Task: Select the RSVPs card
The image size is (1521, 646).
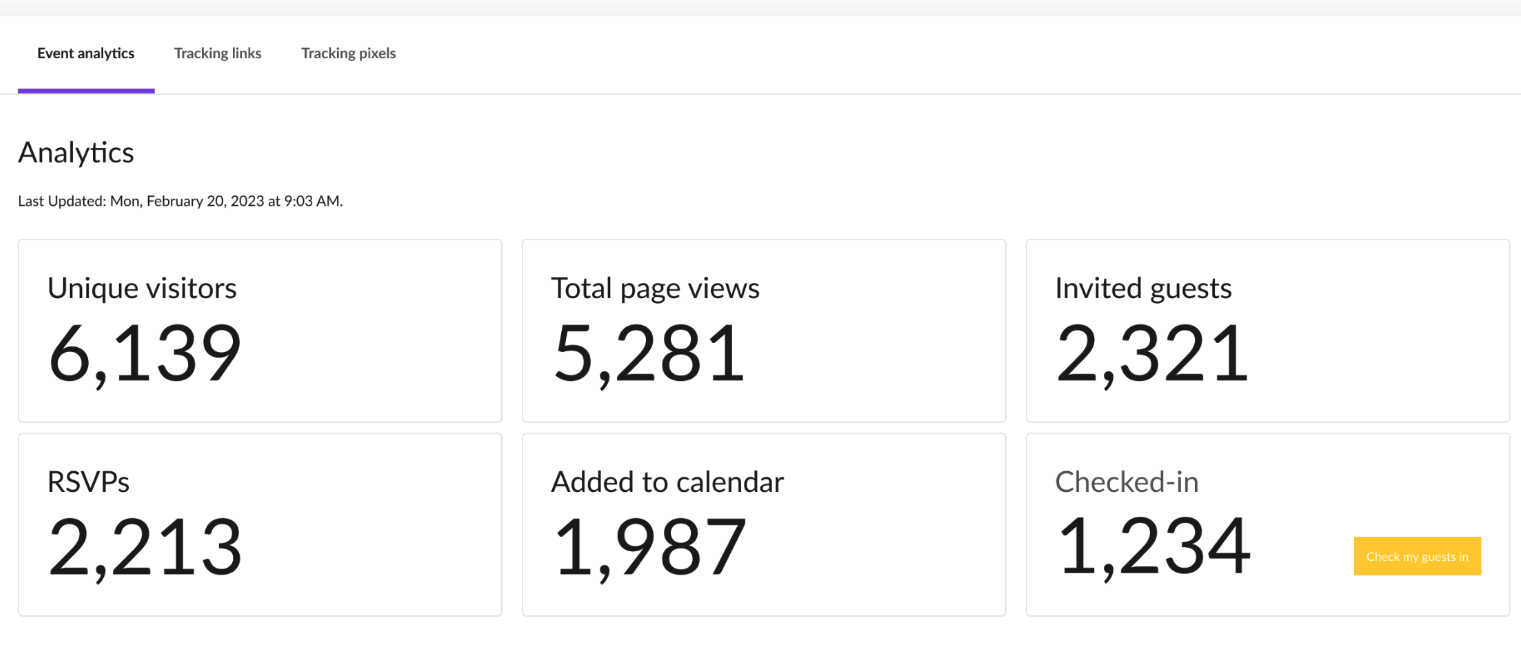Action: click(260, 524)
